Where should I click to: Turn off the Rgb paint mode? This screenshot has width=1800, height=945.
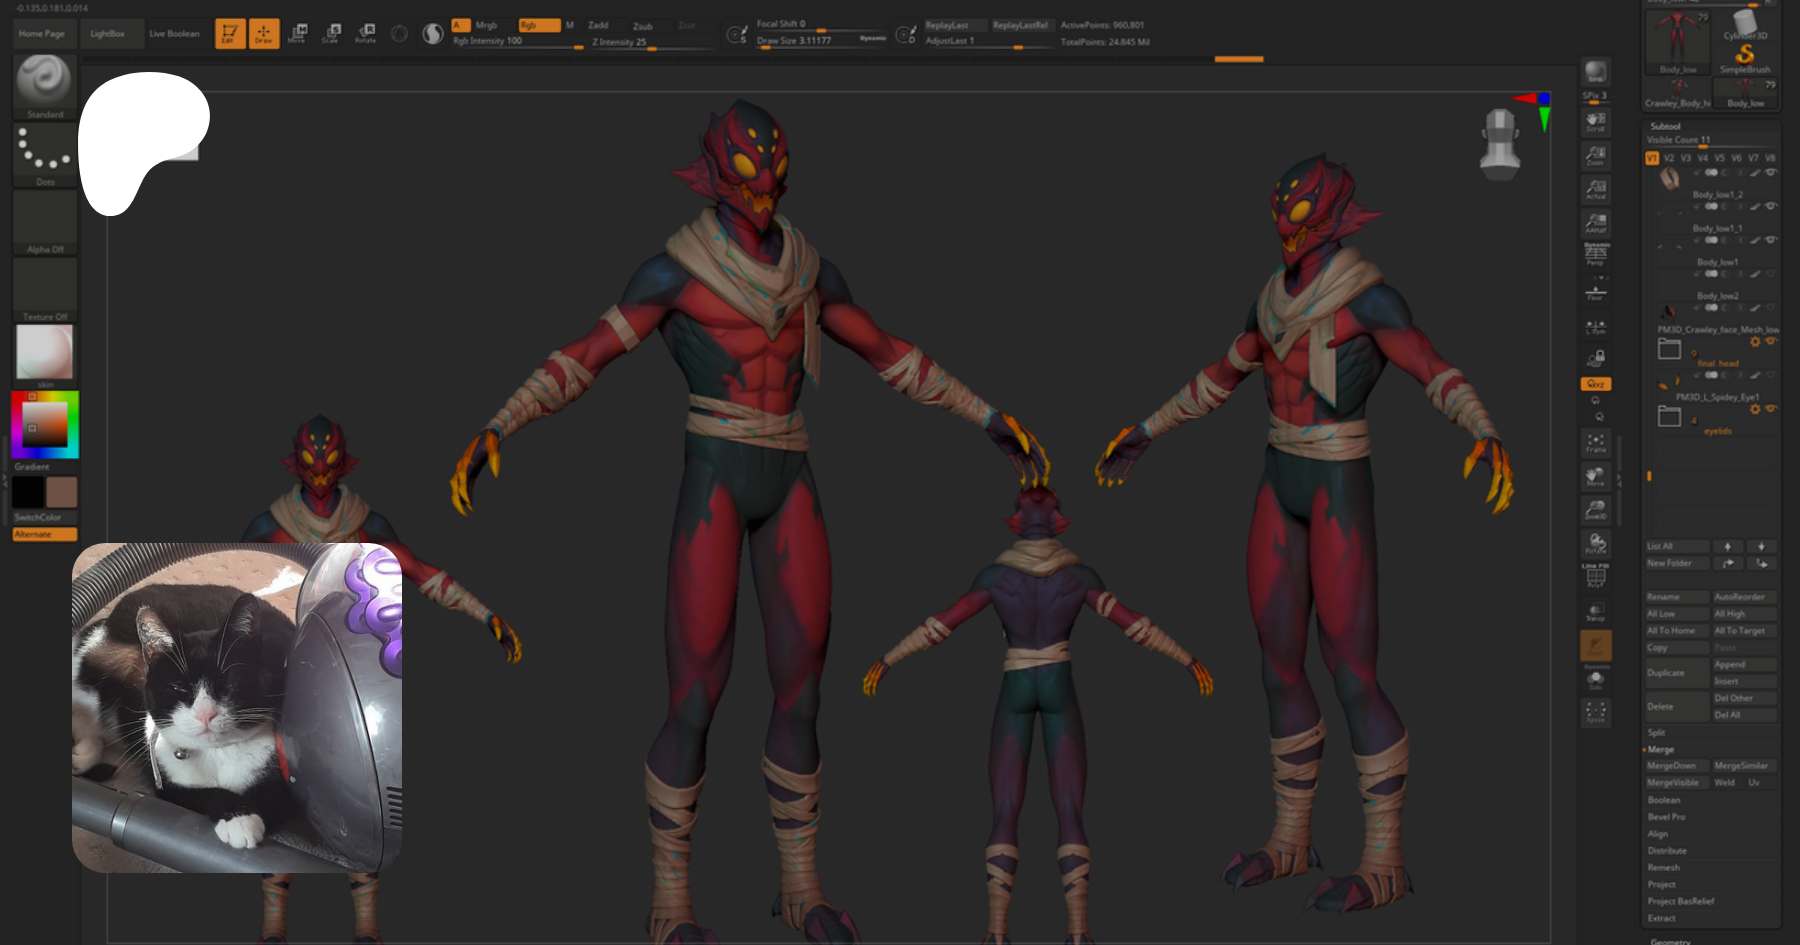point(538,25)
